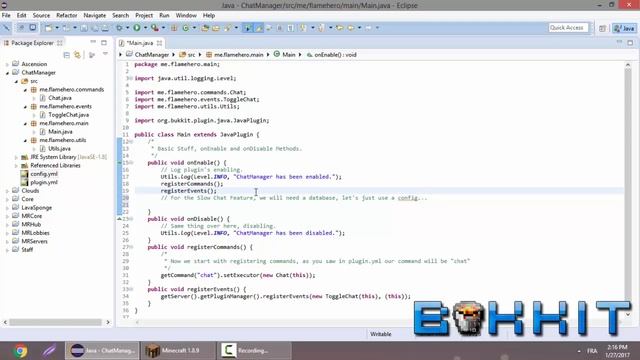Click the Save toolbar icon

(x=84, y=28)
